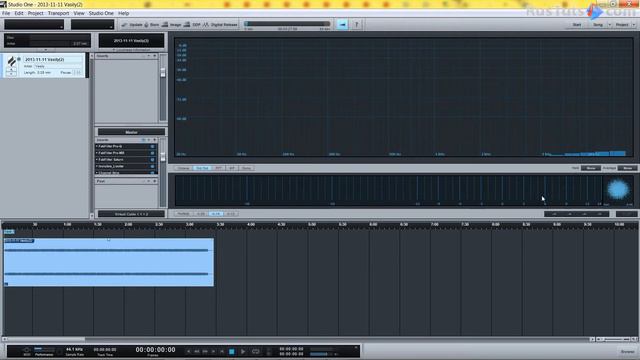Adjust the track inserts volume fader
The height and width of the screenshot is (360, 640).
pyautogui.click(x=163, y=73)
